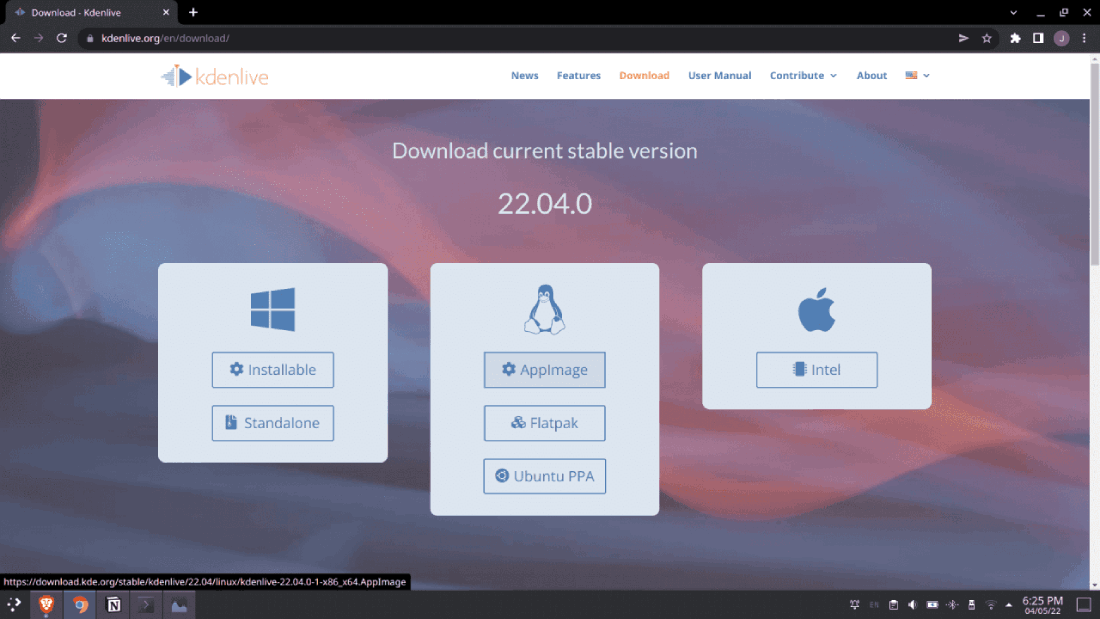
Task: Expand the language flag selector
Action: coord(917,75)
